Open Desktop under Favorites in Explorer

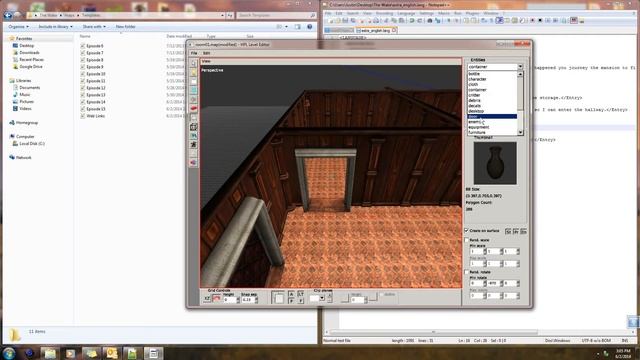pos(27,46)
